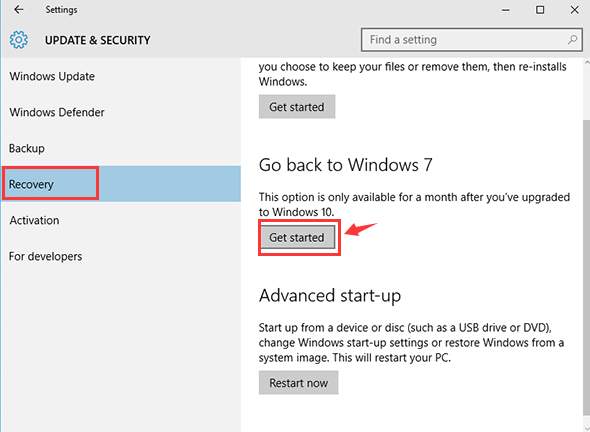This screenshot has width=590, height=432.
Task: Click the back arrow in title bar
Action: (x=18, y=10)
